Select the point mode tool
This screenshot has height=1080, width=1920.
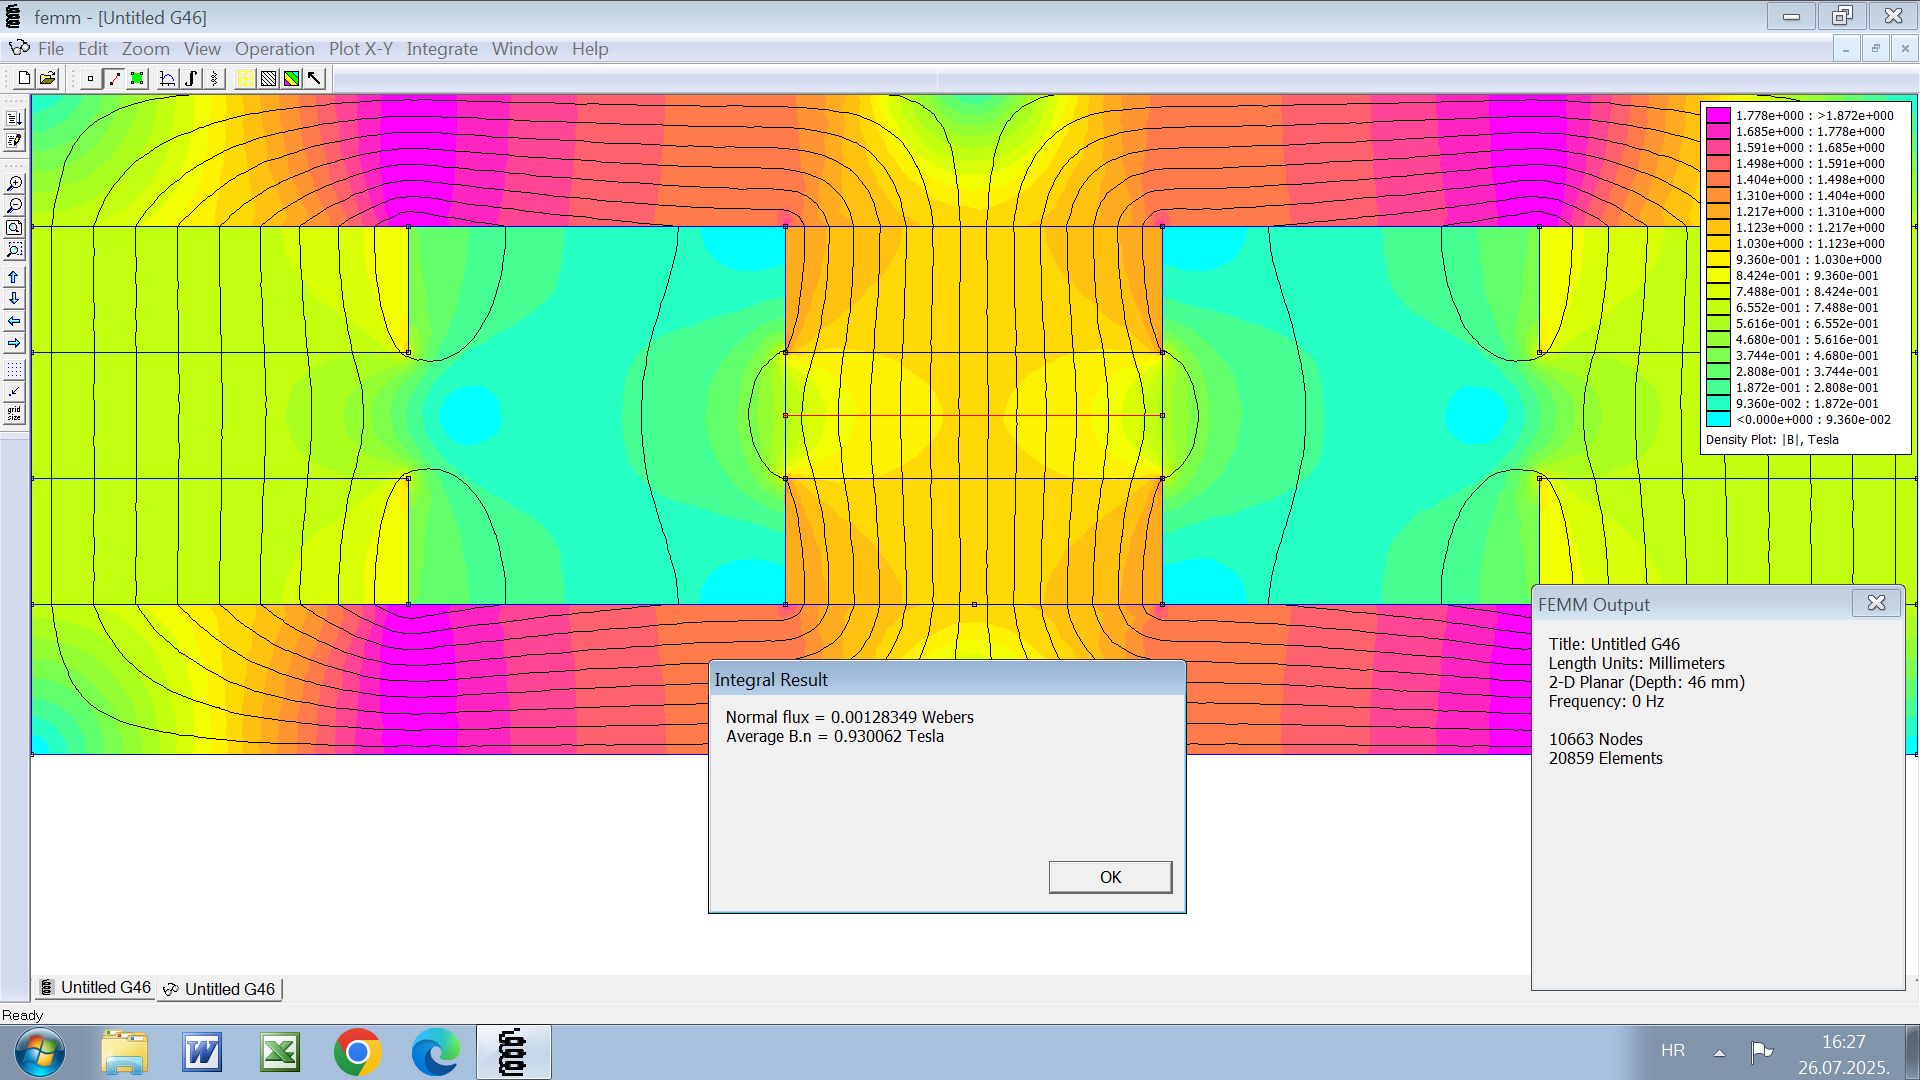(x=90, y=79)
